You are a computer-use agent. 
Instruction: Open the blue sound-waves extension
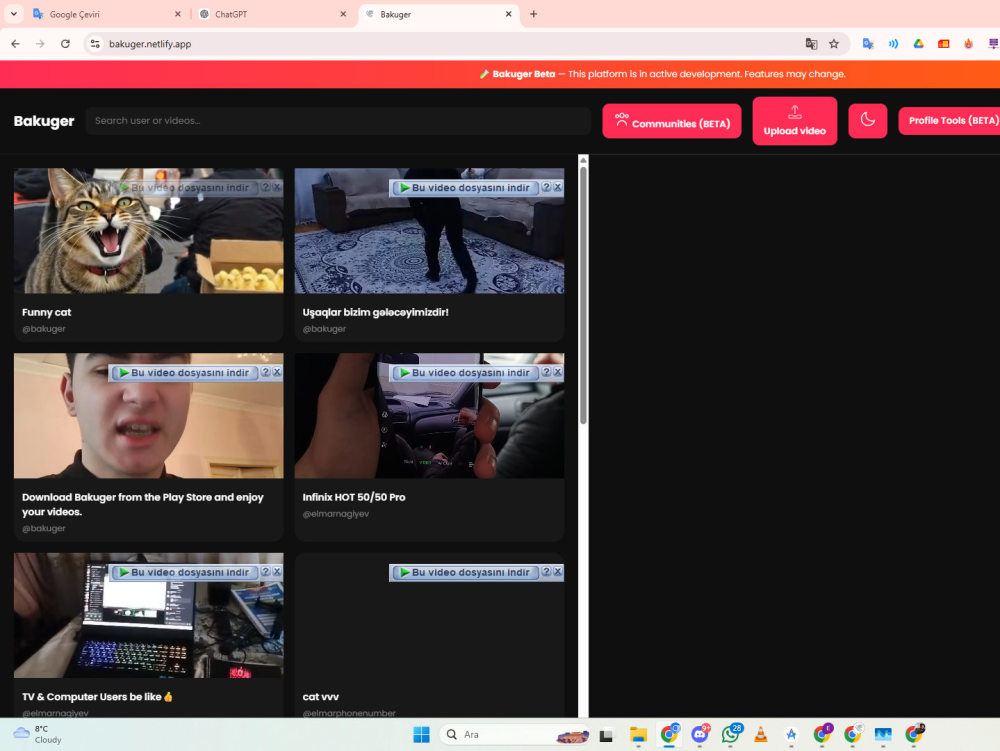tap(893, 44)
